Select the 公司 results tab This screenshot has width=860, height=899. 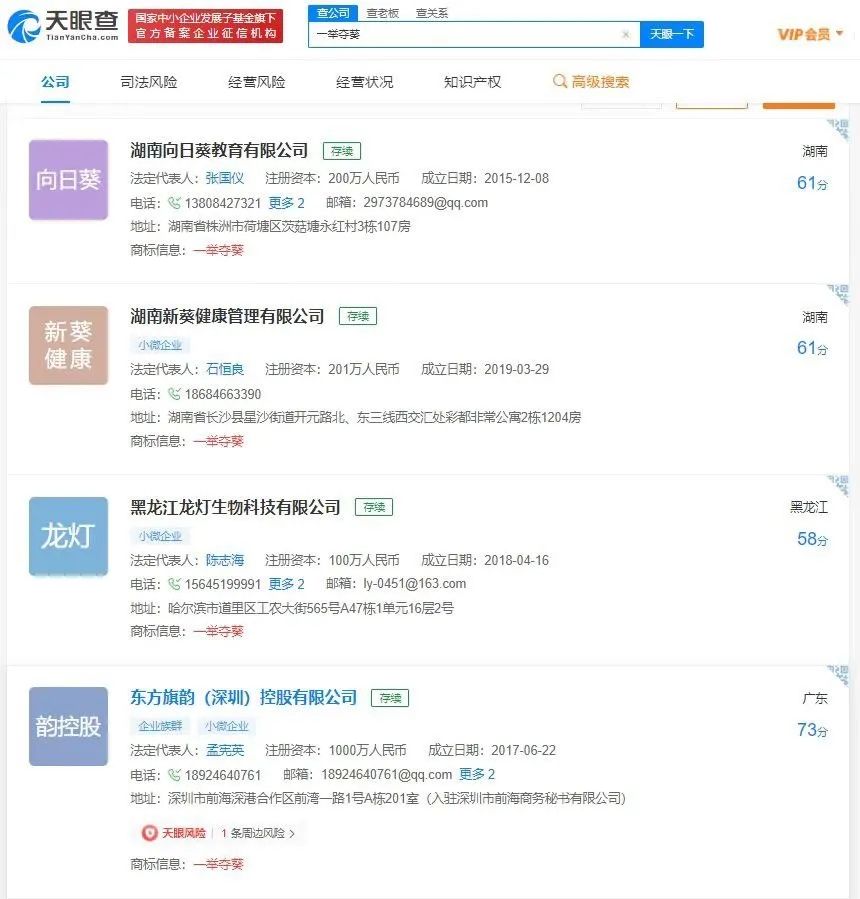(x=55, y=82)
